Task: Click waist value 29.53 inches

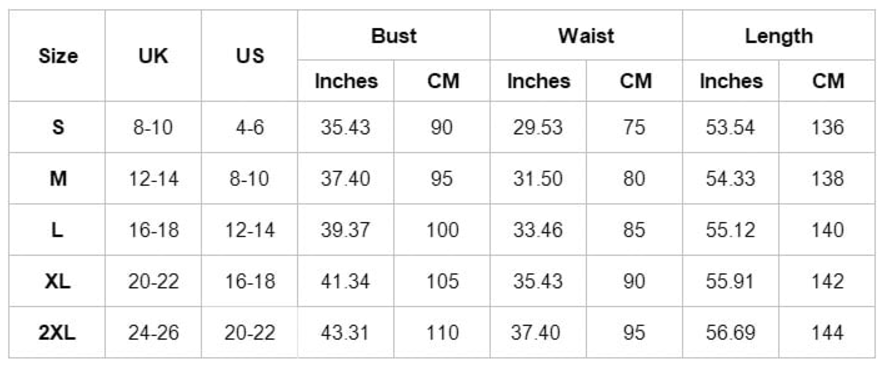Action: [538, 127]
